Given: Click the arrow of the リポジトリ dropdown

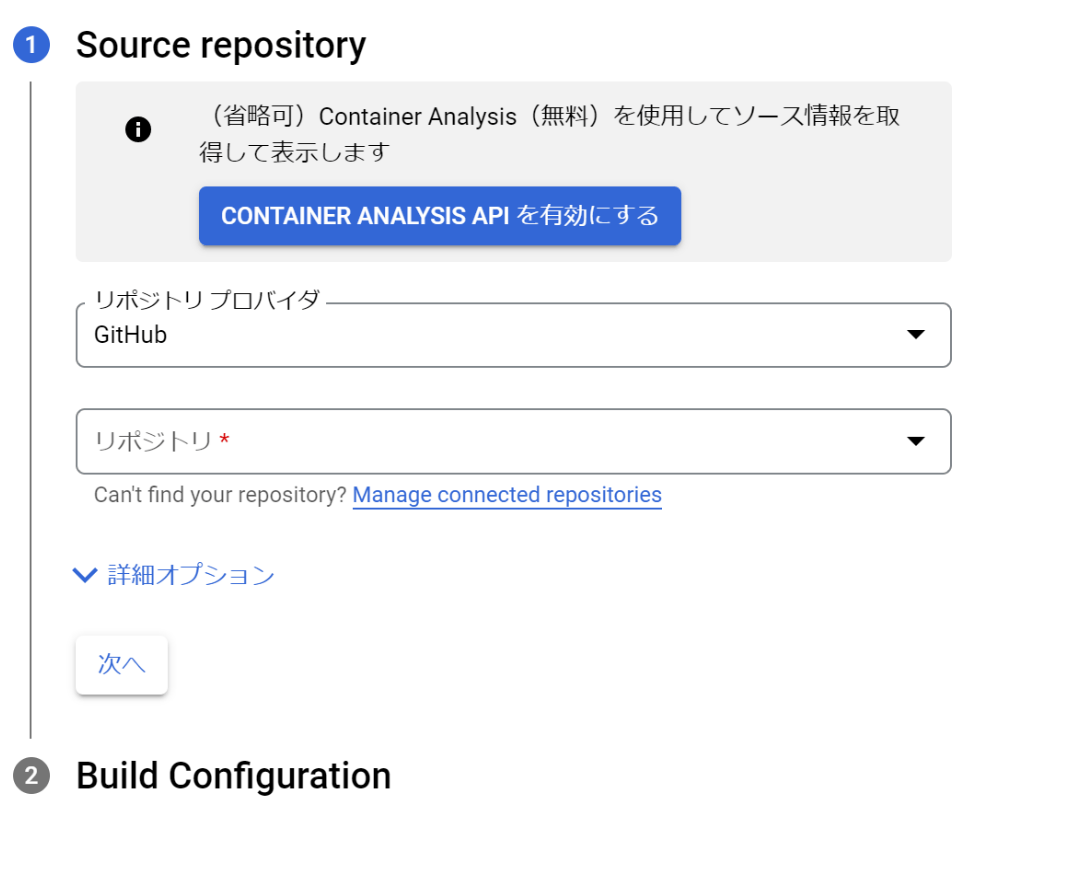Looking at the screenshot, I should [x=915, y=441].
